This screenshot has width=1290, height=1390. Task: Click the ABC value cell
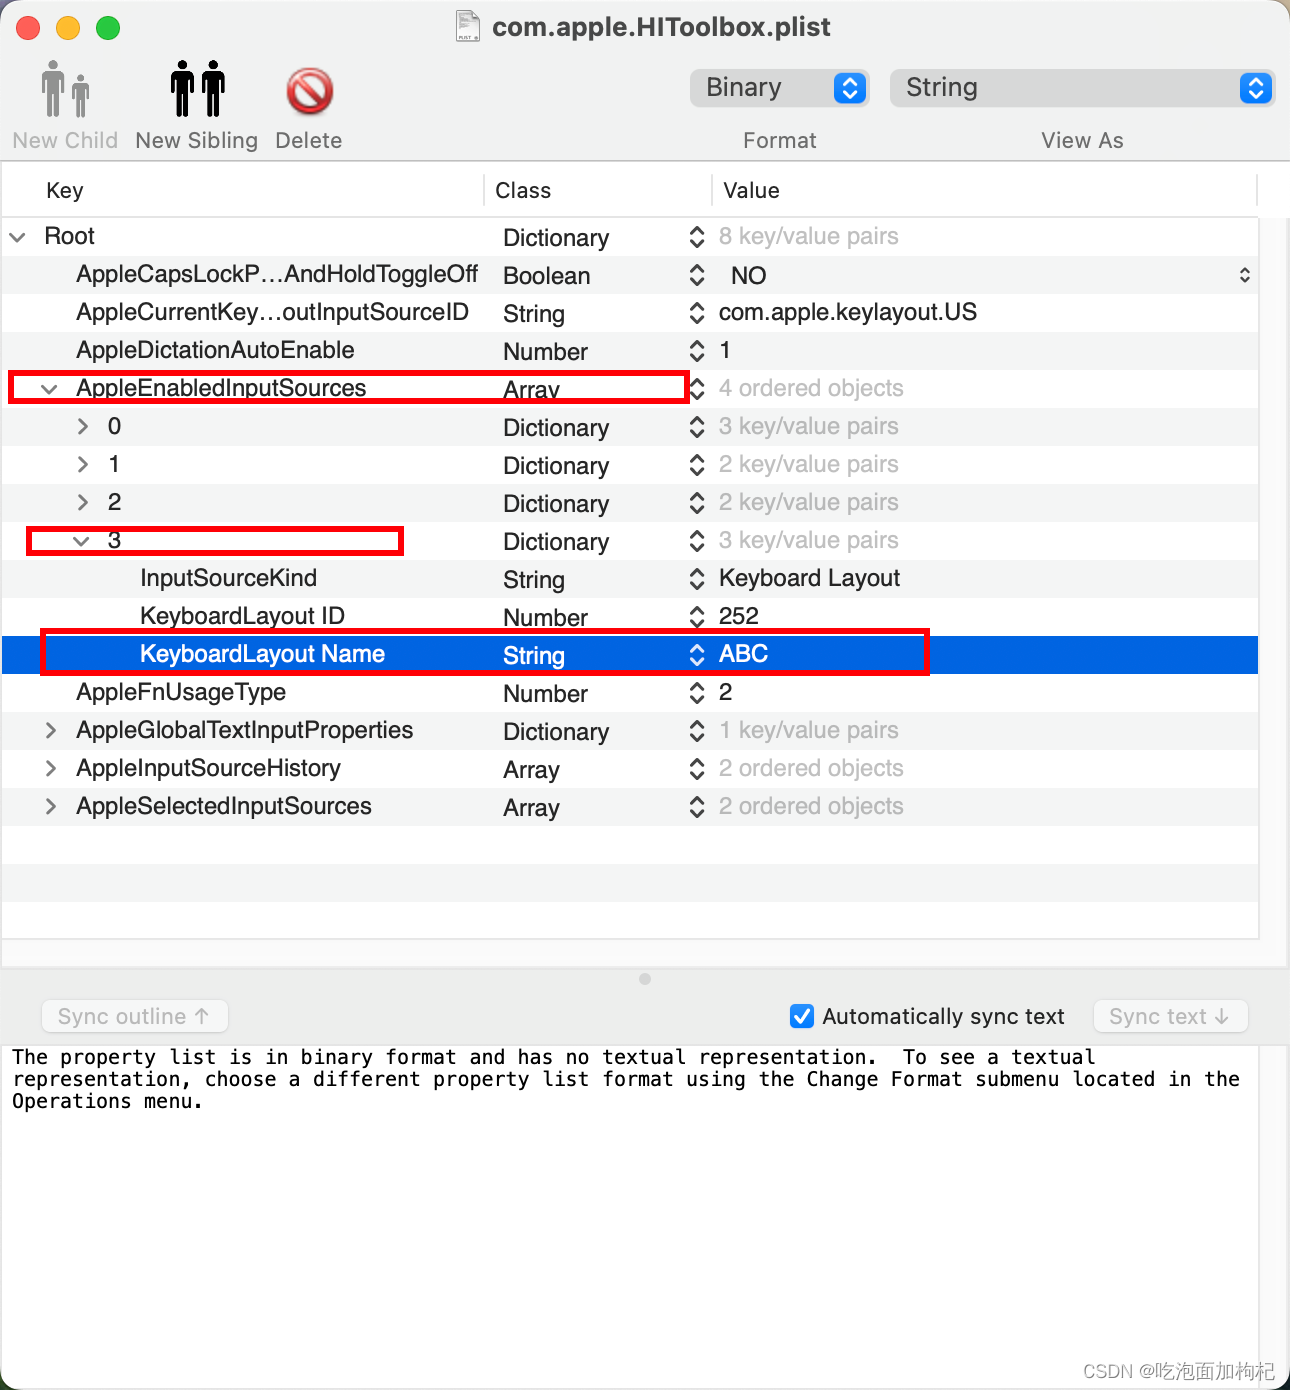pos(744,654)
